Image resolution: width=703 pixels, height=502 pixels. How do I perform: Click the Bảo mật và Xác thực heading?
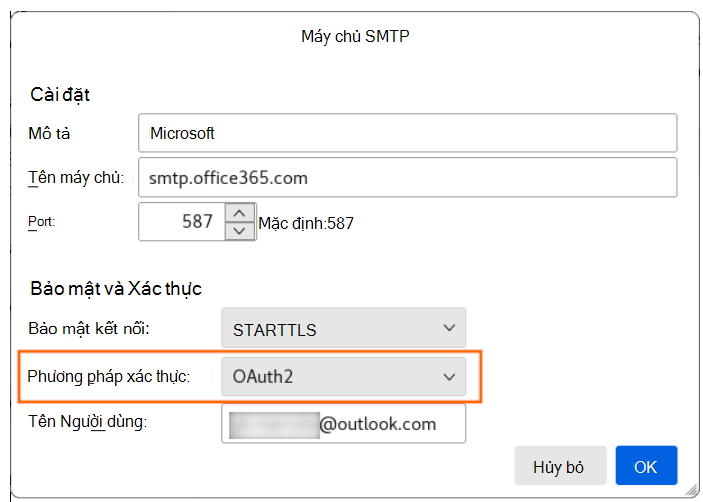pyautogui.click(x=116, y=288)
